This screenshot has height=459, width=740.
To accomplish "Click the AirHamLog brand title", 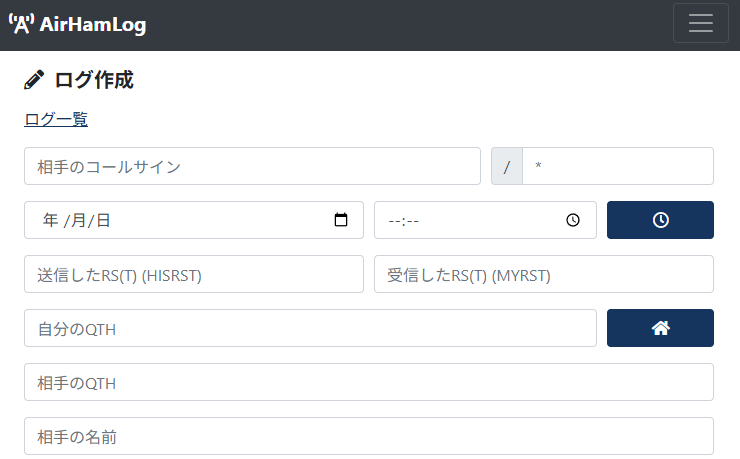I will tap(93, 25).
